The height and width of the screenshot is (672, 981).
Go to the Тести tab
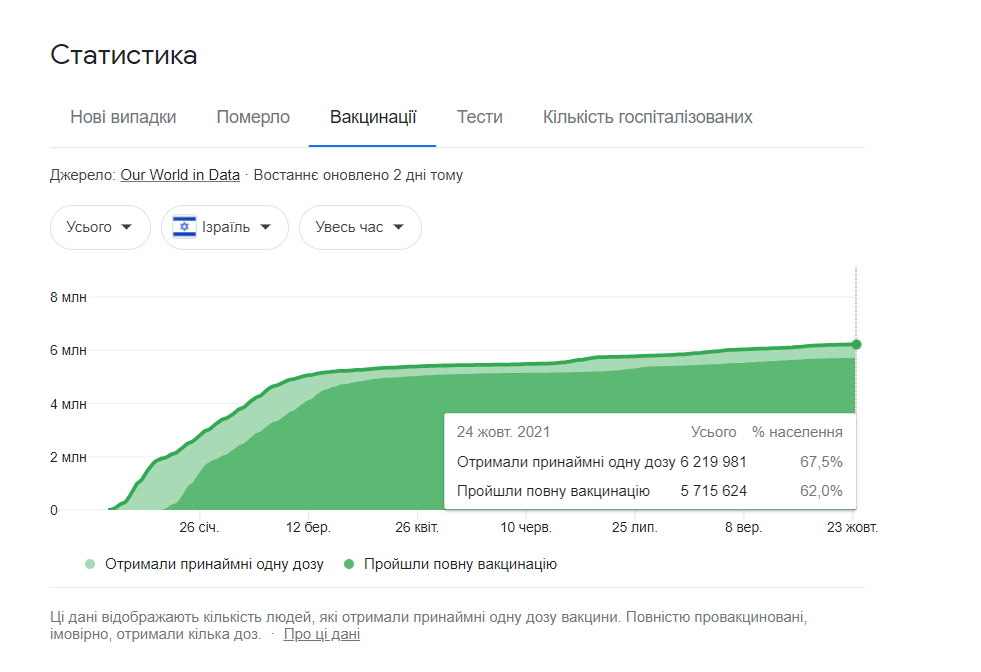point(480,117)
